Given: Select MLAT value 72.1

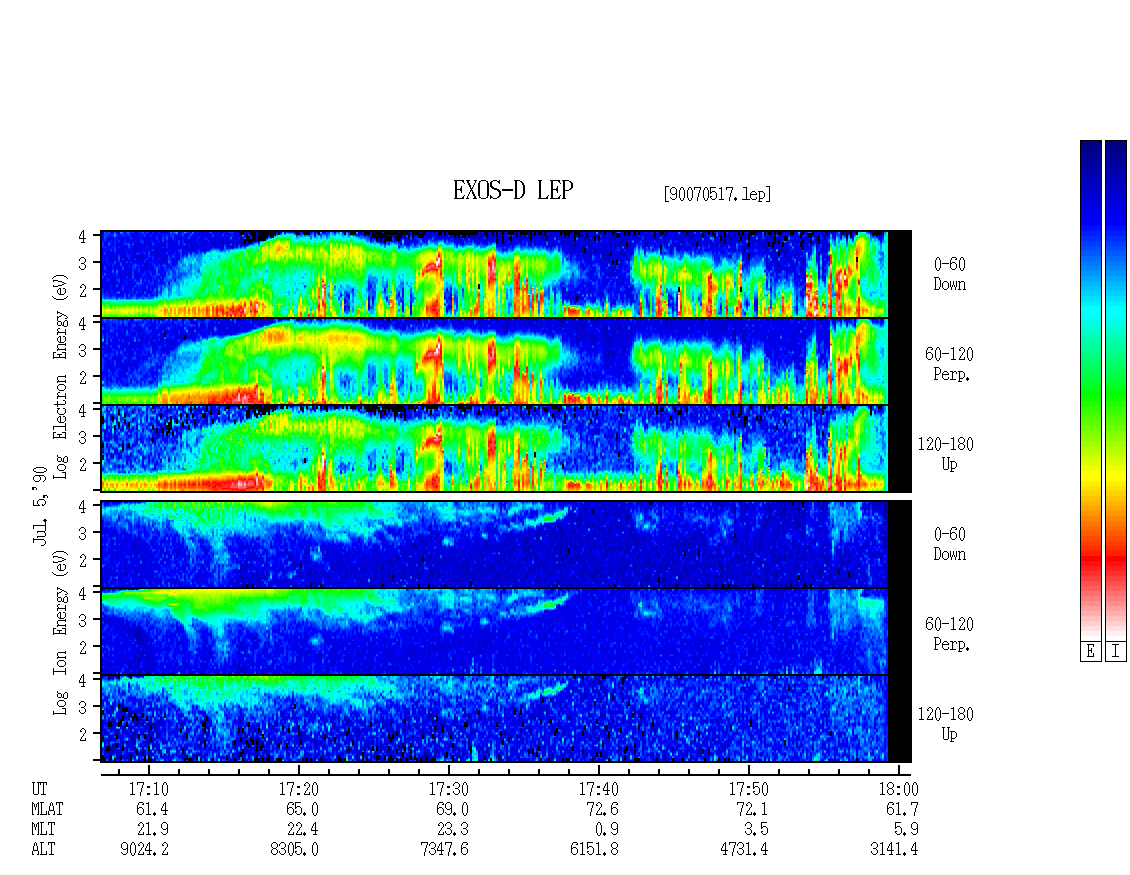Looking at the screenshot, I should tap(752, 809).
